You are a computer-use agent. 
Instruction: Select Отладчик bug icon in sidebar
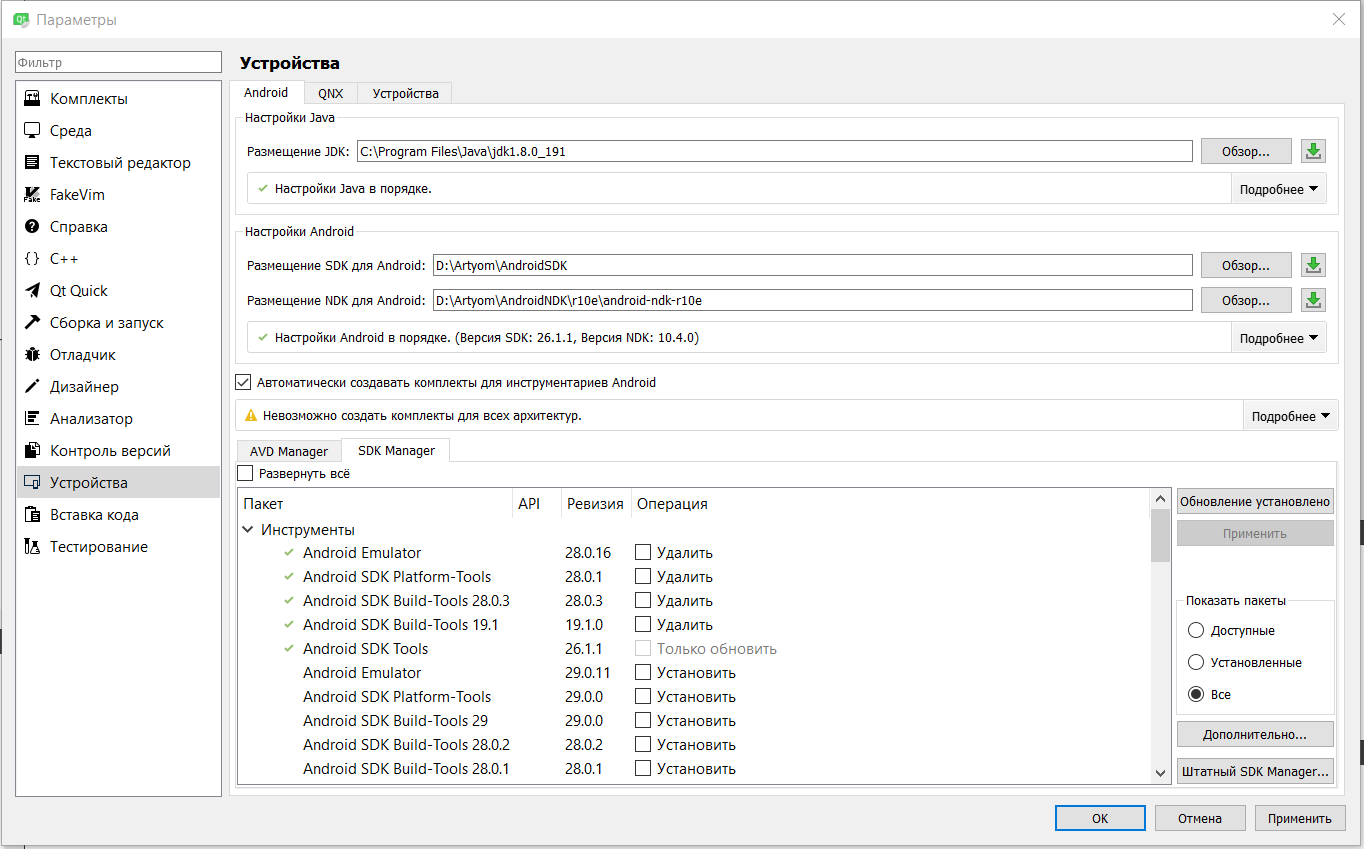(32, 355)
